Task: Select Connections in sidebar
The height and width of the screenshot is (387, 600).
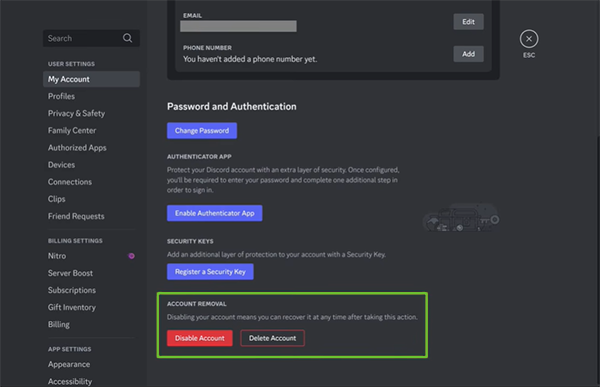Action: tap(91, 182)
